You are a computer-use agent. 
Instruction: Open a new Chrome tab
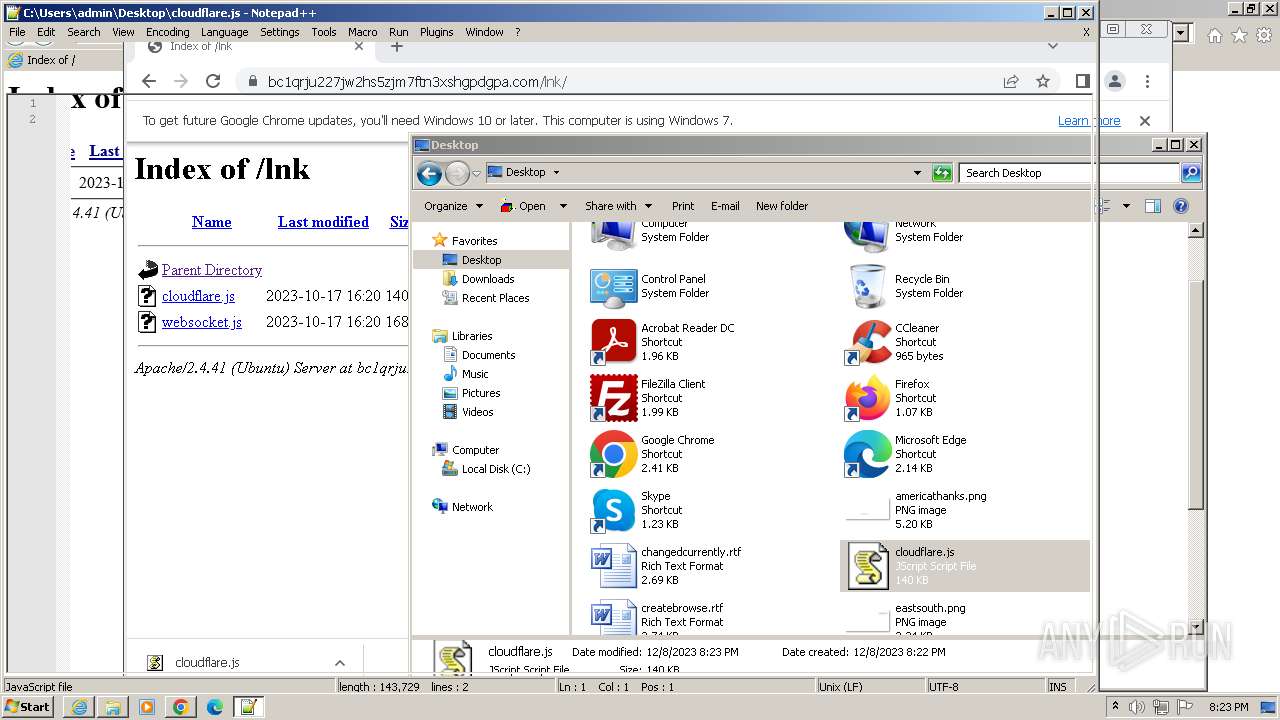[x=396, y=46]
